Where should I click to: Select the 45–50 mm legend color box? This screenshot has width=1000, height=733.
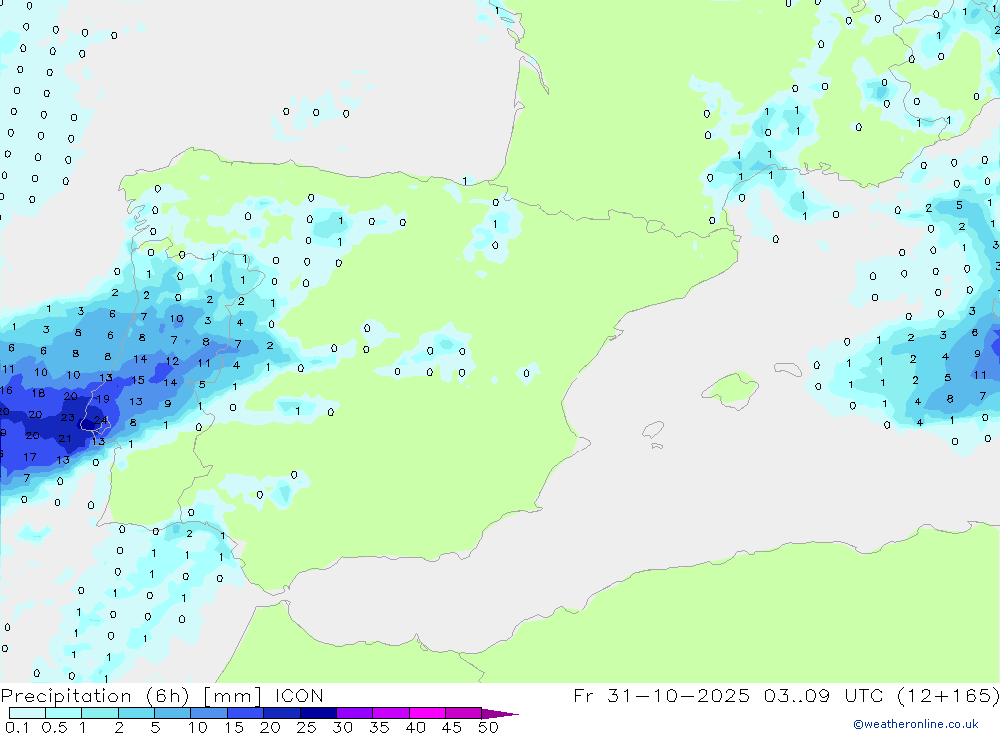coord(464,713)
